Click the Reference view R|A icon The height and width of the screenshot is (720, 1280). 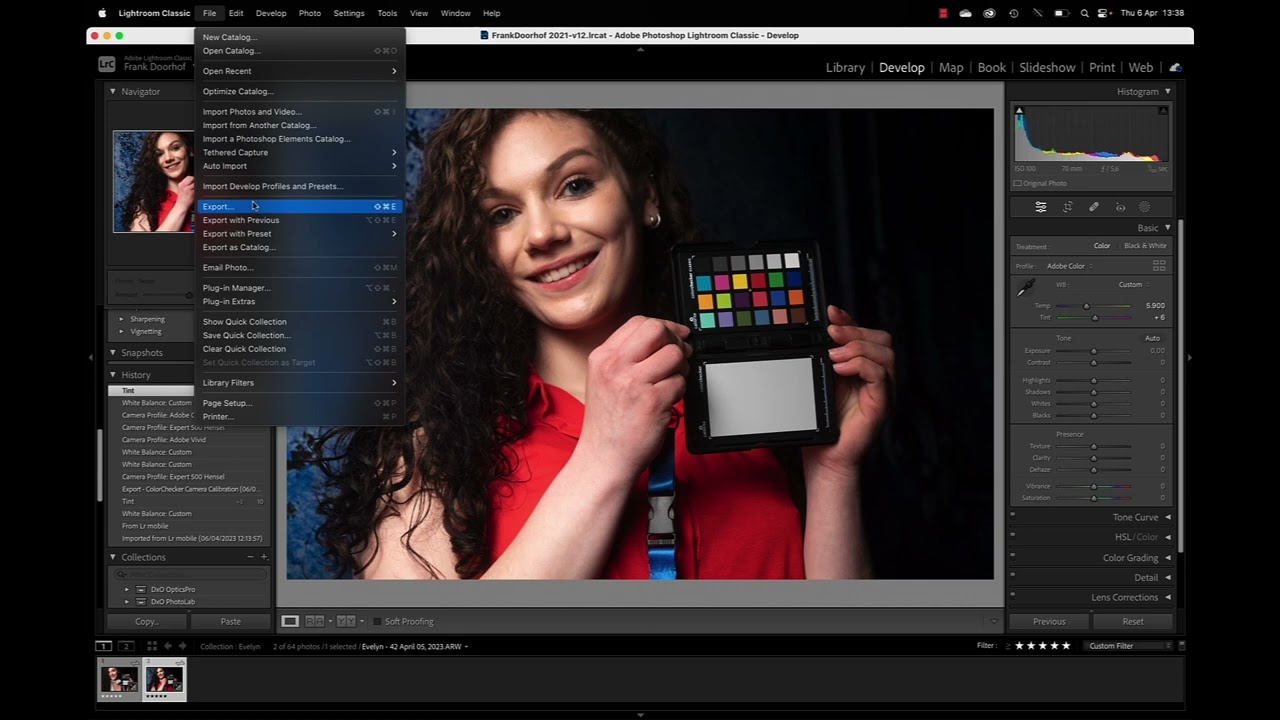click(x=315, y=621)
